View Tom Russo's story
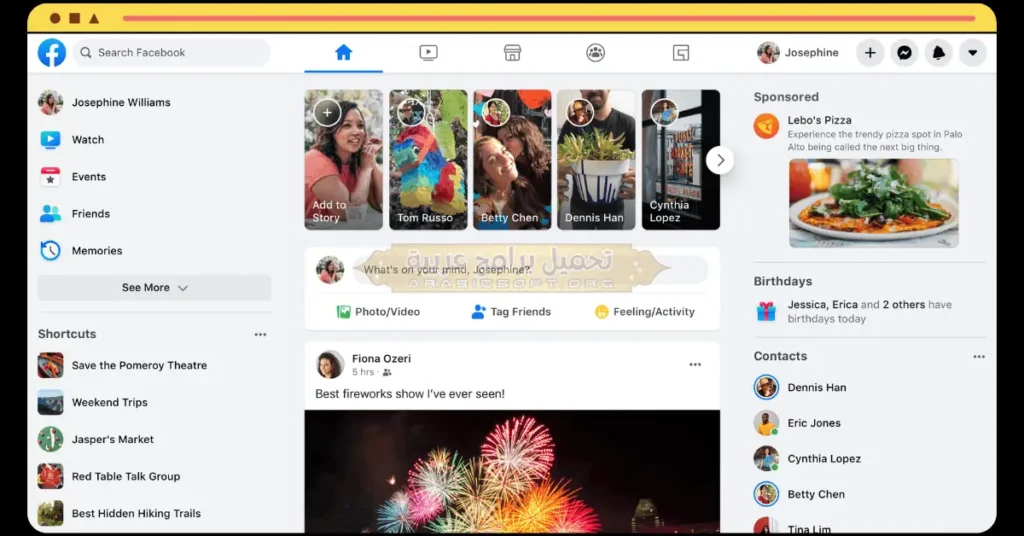The image size is (1024, 536). tap(428, 160)
